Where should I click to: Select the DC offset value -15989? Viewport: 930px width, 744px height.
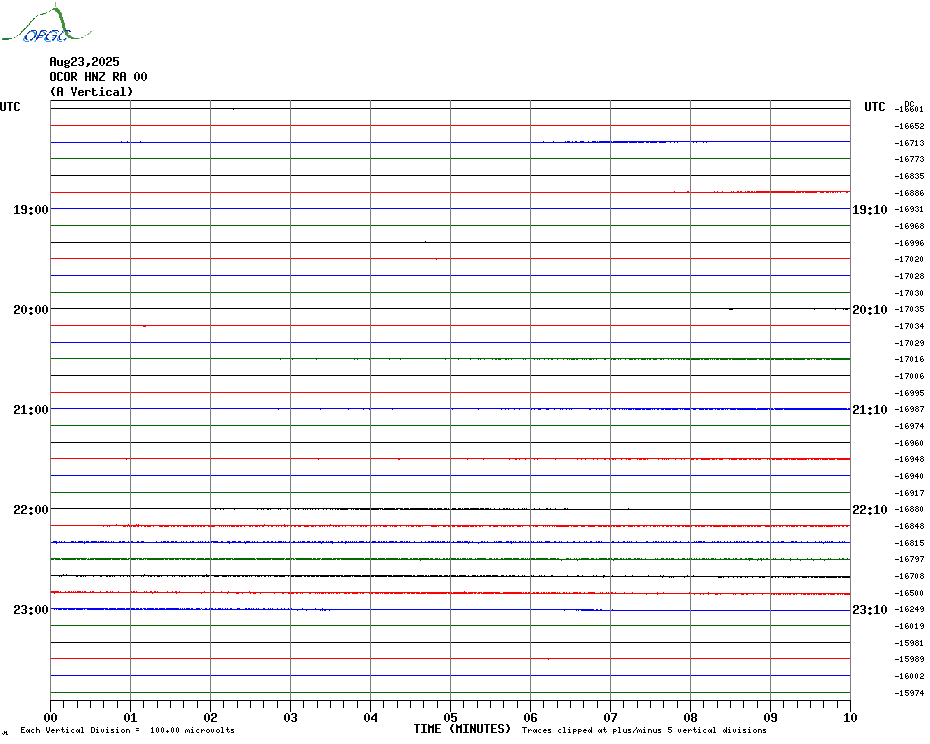click(x=909, y=659)
